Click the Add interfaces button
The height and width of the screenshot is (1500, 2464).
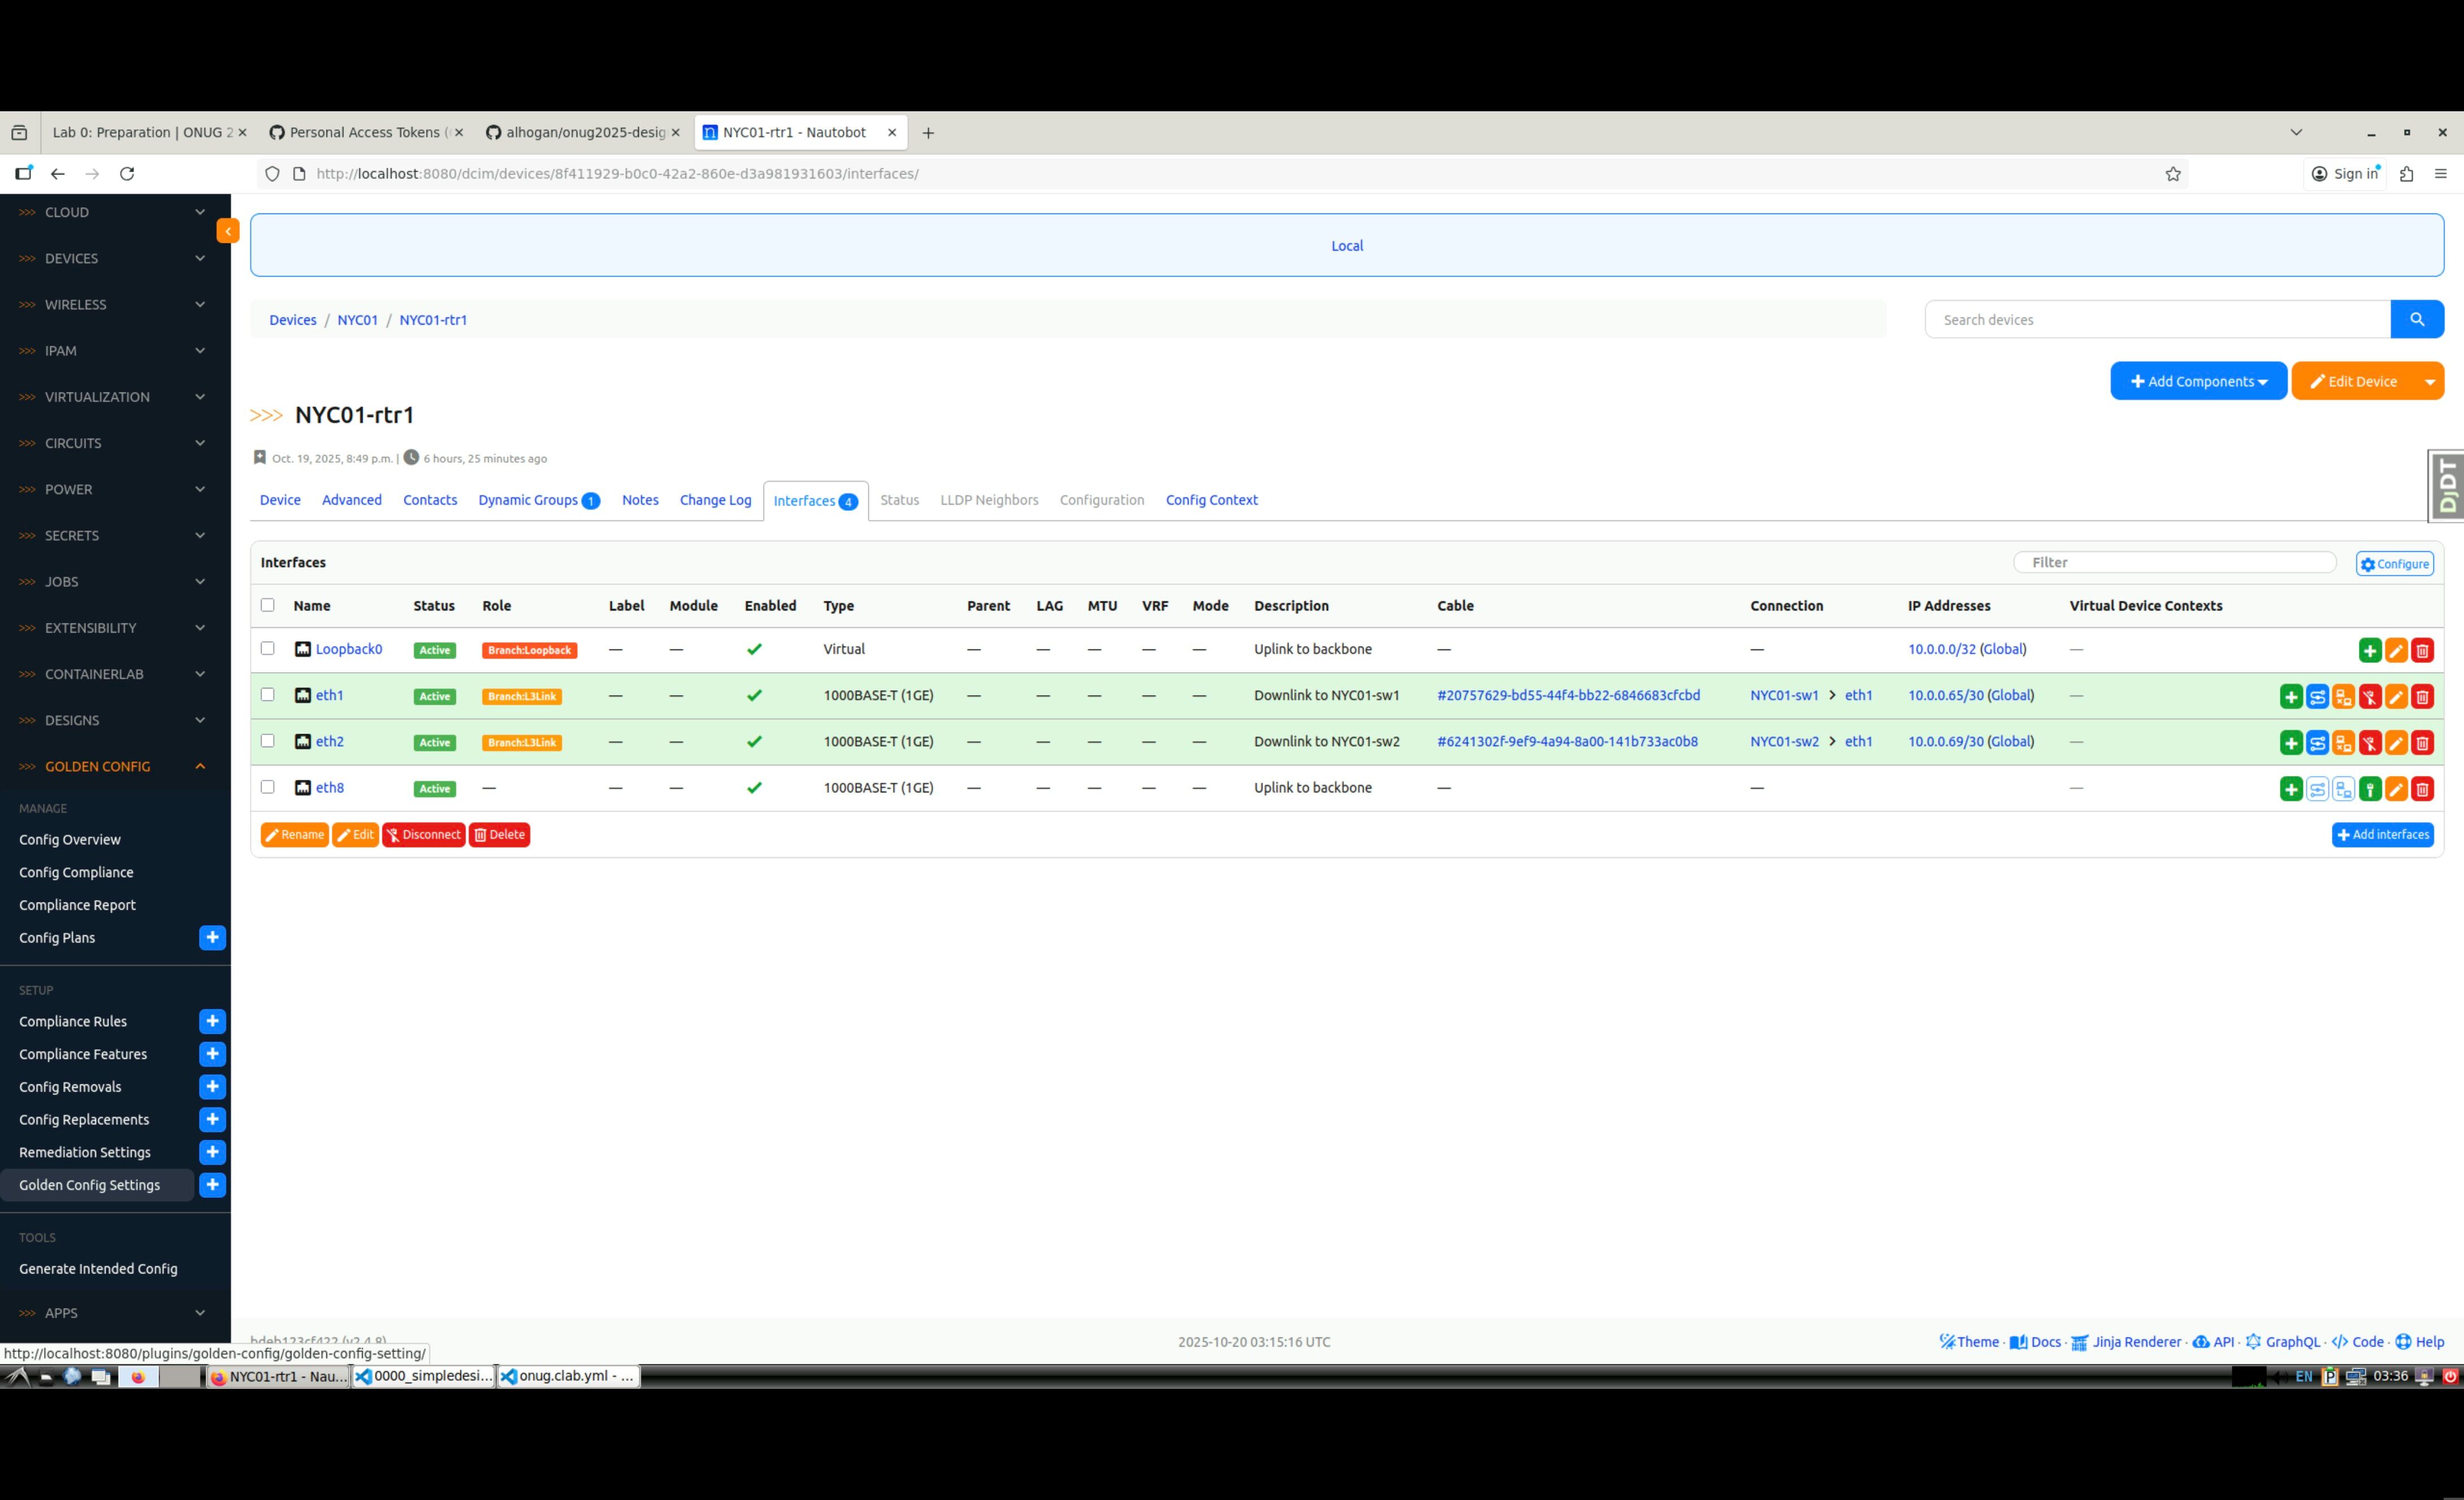[2382, 835]
